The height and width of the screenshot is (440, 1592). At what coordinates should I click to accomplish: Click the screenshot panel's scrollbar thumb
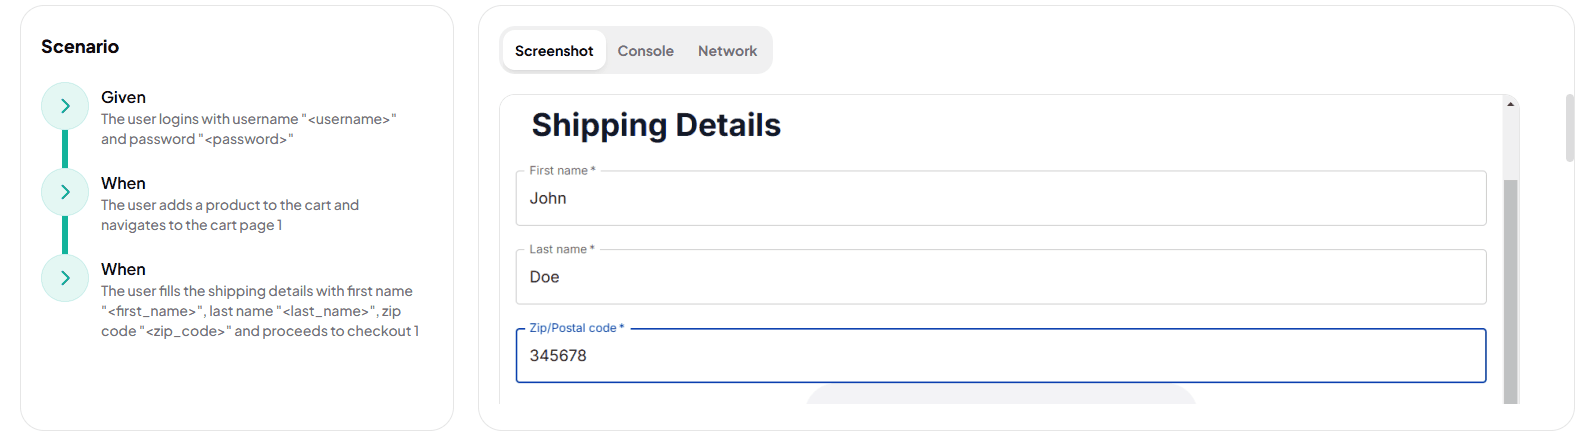click(x=1510, y=290)
